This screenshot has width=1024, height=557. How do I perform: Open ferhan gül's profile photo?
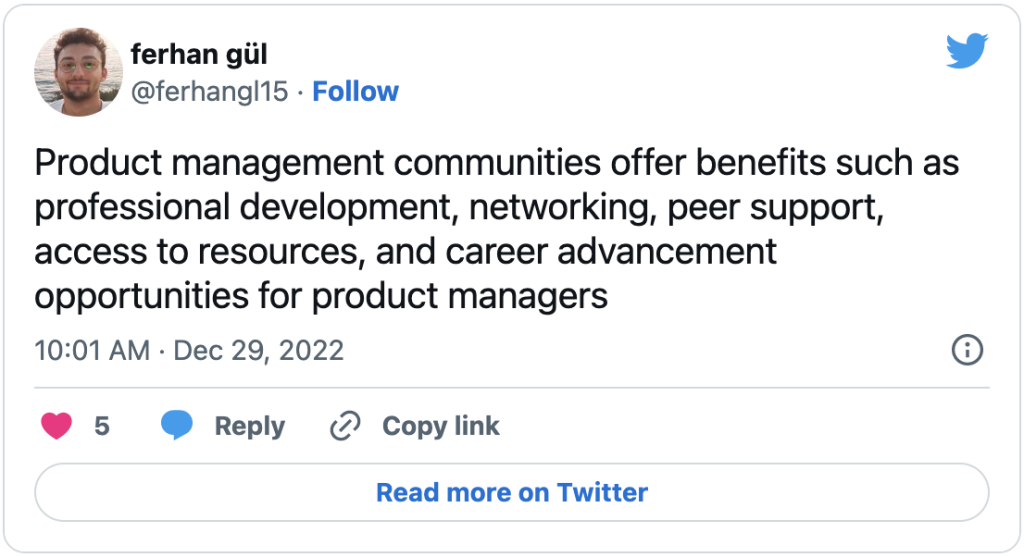(x=78, y=72)
